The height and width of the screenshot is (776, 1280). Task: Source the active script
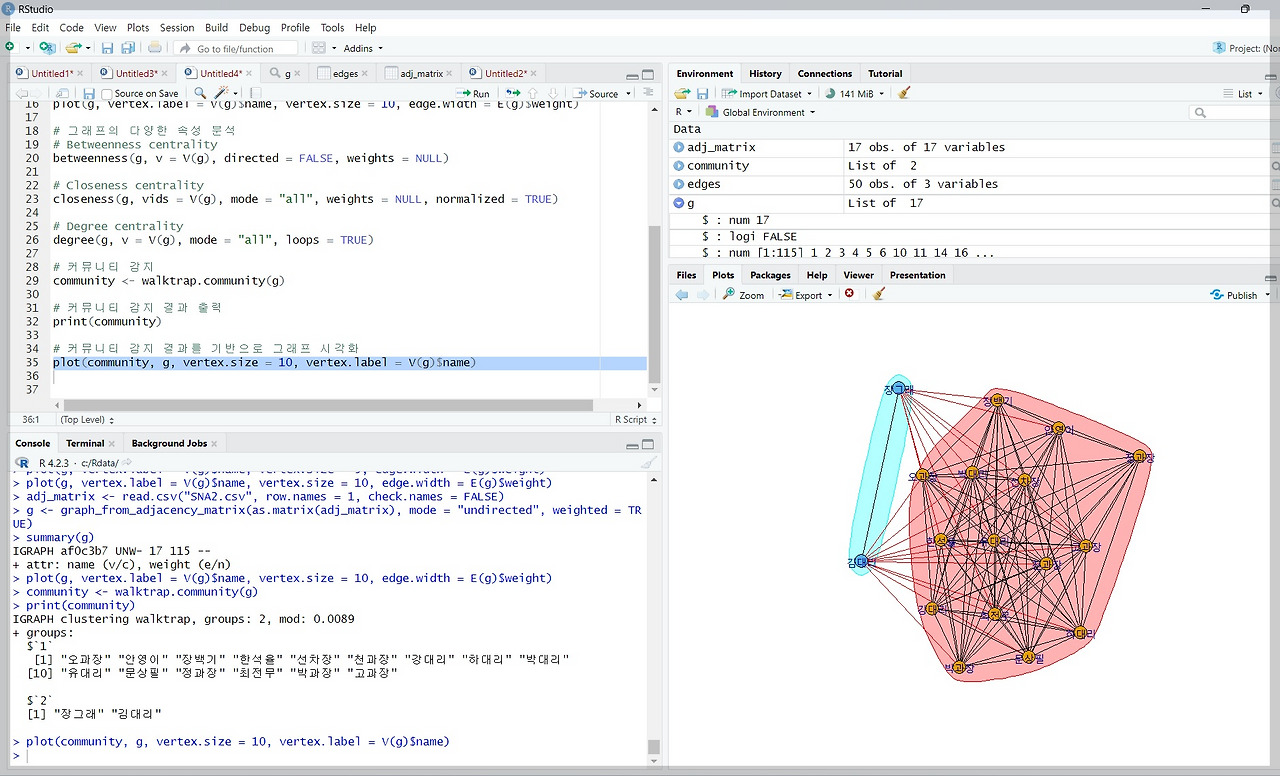pyautogui.click(x=597, y=94)
